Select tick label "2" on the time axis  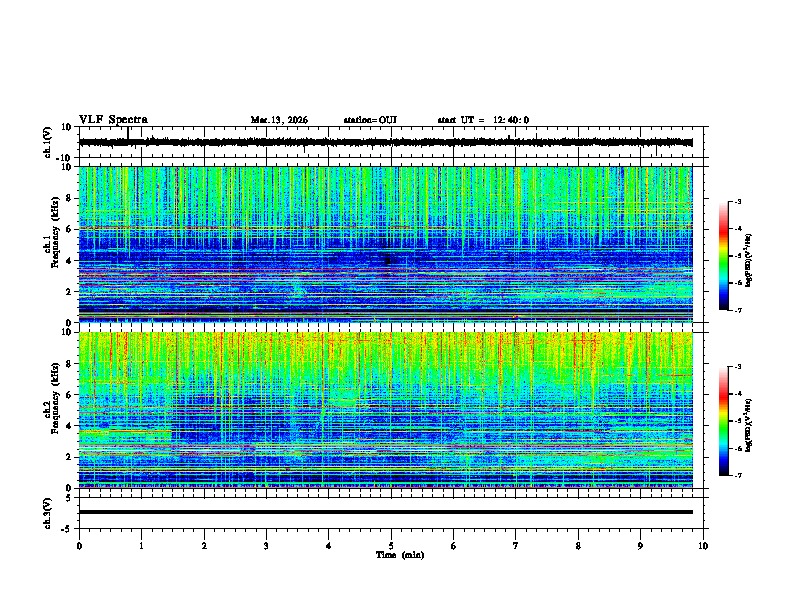204,546
